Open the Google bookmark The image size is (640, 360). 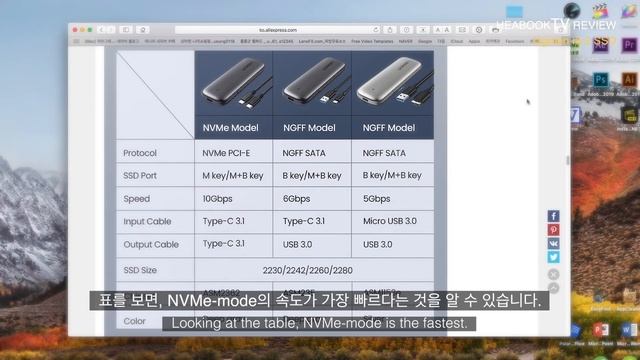[424, 41]
